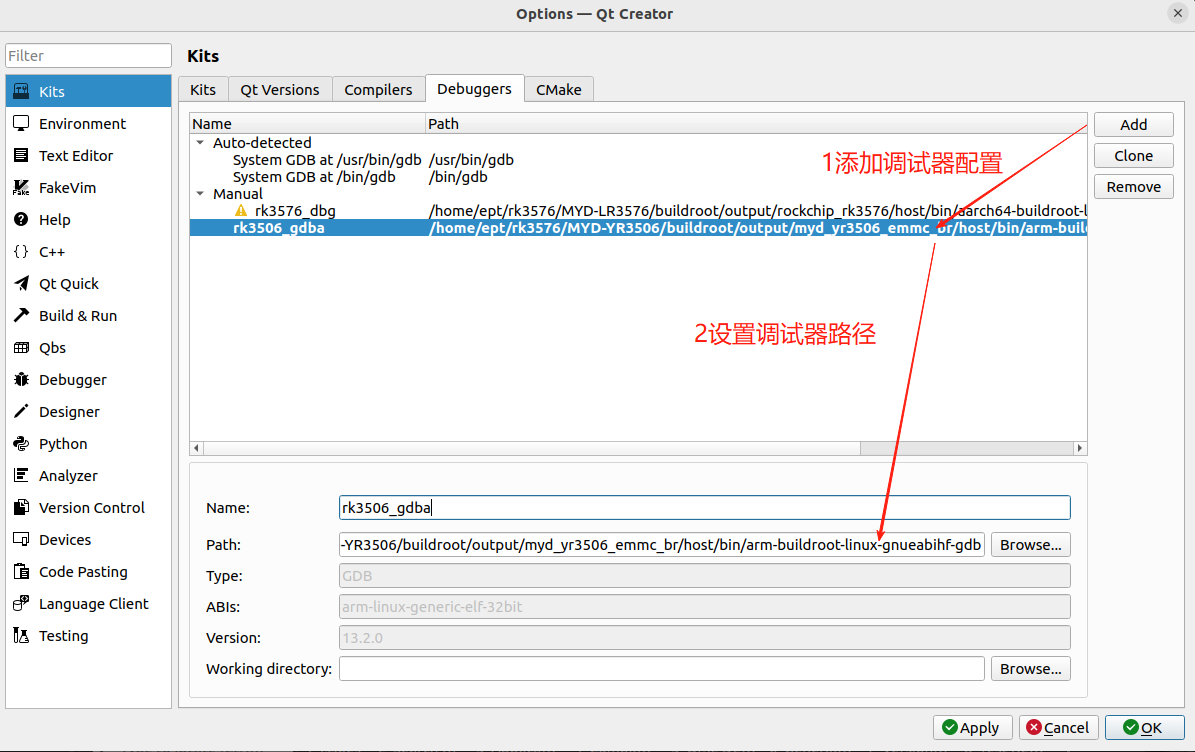This screenshot has width=1195, height=752.
Task: Open the Compilers tab
Action: [x=378, y=89]
